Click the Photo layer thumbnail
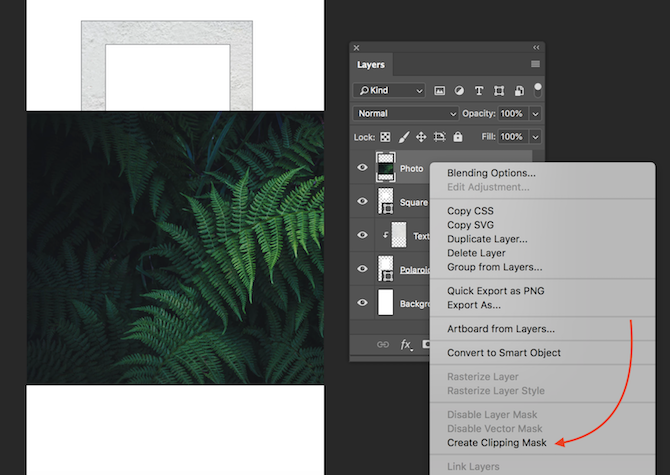This screenshot has height=475, width=670. (x=385, y=168)
